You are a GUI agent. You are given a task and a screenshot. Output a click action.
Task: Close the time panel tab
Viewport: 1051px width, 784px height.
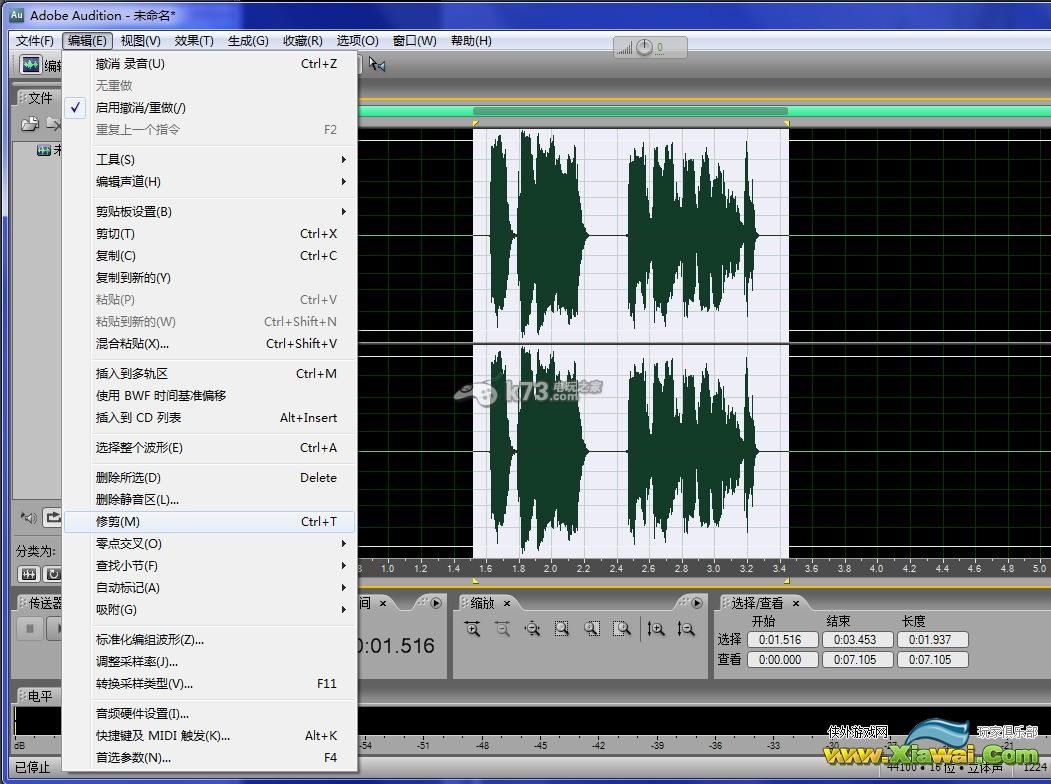[383, 603]
